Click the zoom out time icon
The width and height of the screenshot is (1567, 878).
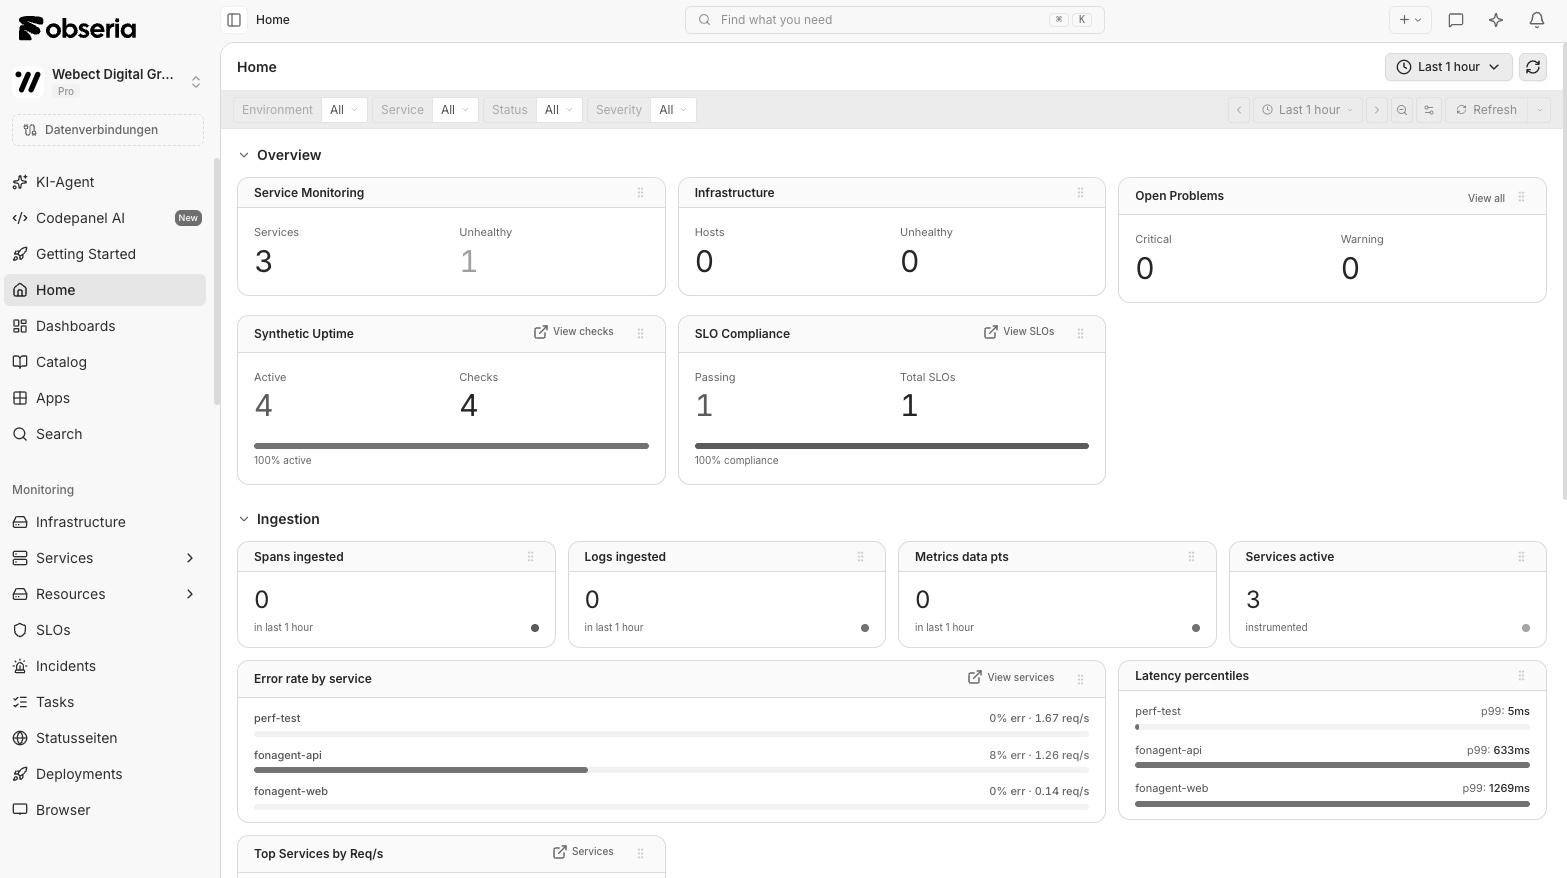tap(1402, 110)
